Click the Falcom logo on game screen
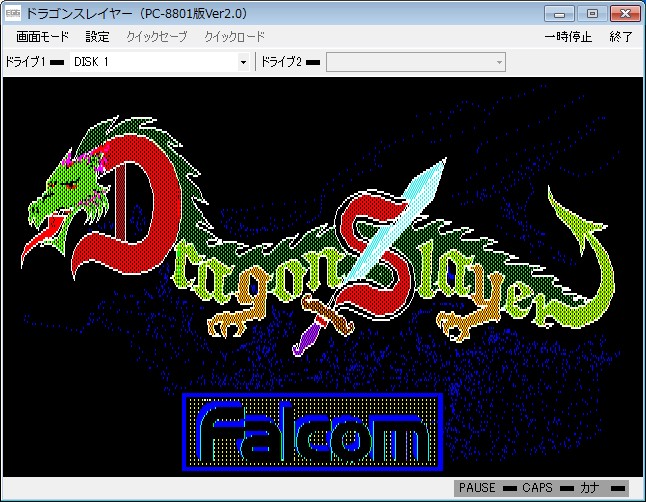This screenshot has width=646, height=502. coord(313,432)
